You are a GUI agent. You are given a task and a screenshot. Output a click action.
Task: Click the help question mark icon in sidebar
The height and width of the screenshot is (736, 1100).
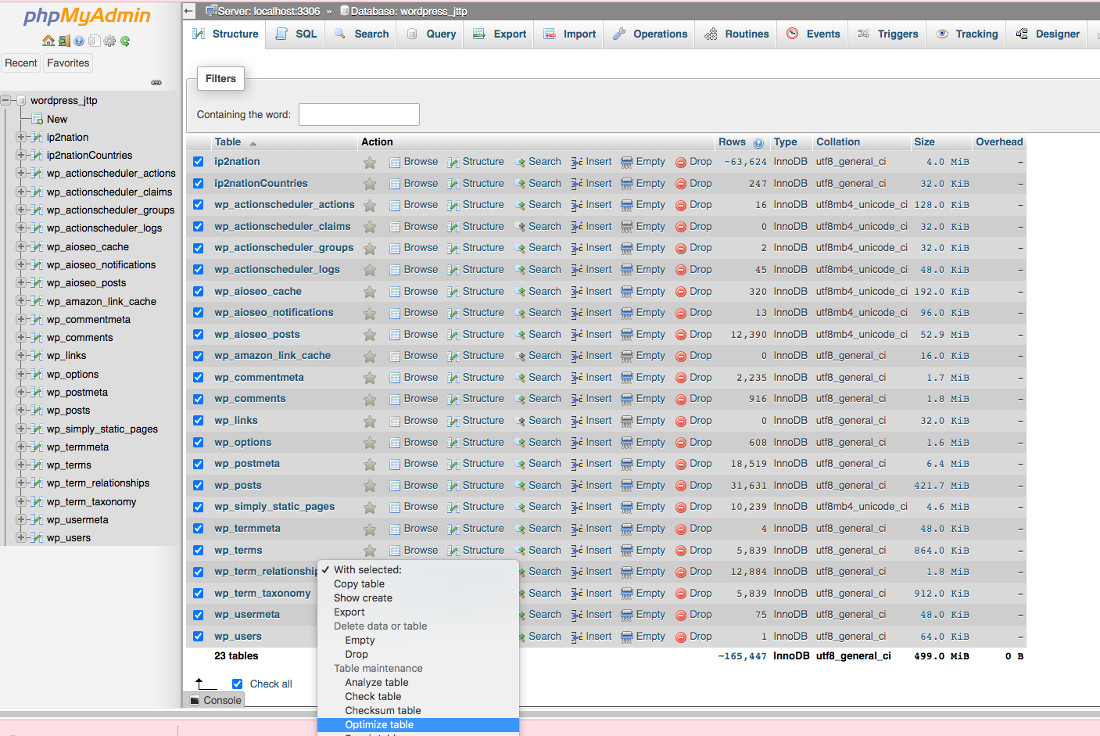point(79,41)
